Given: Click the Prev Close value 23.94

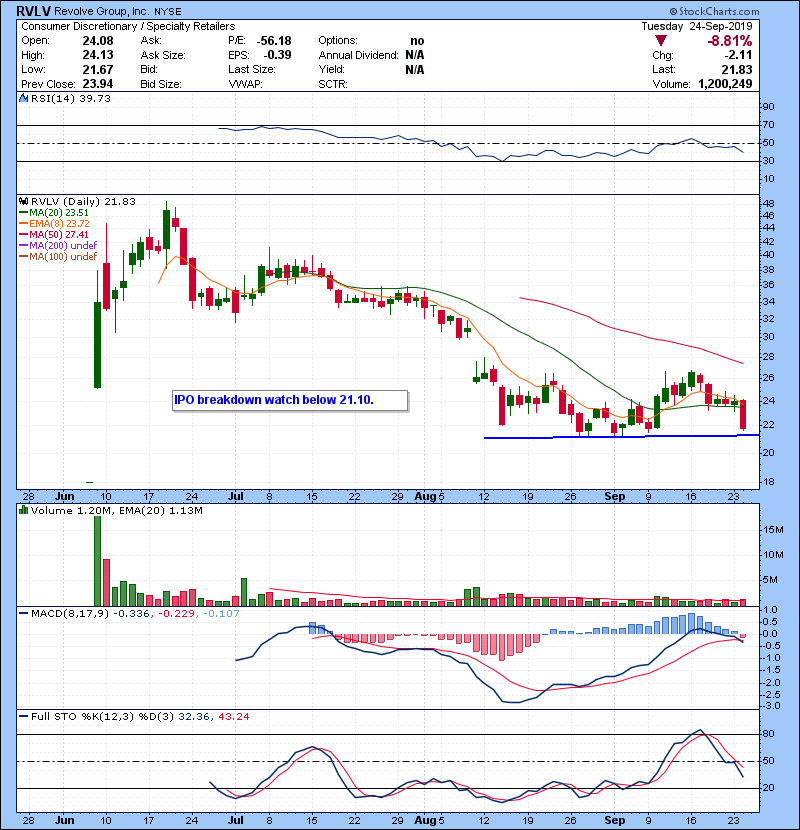Looking at the screenshot, I should pos(98,84).
